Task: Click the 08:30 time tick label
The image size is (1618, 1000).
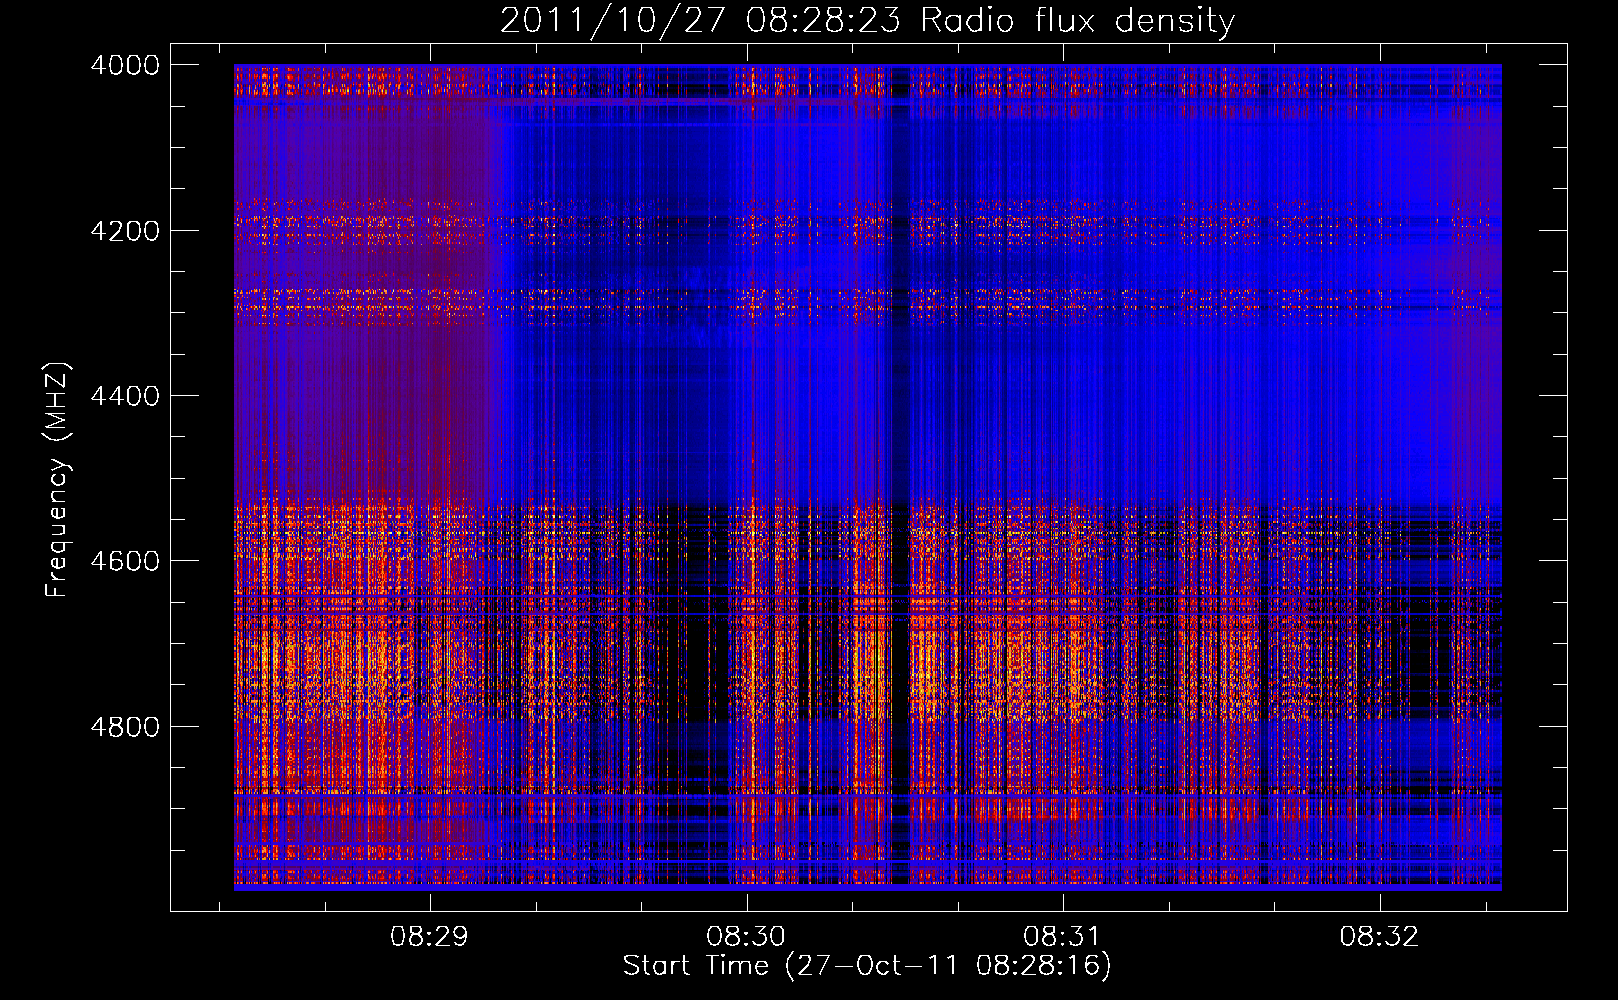Action: pyautogui.click(x=746, y=937)
